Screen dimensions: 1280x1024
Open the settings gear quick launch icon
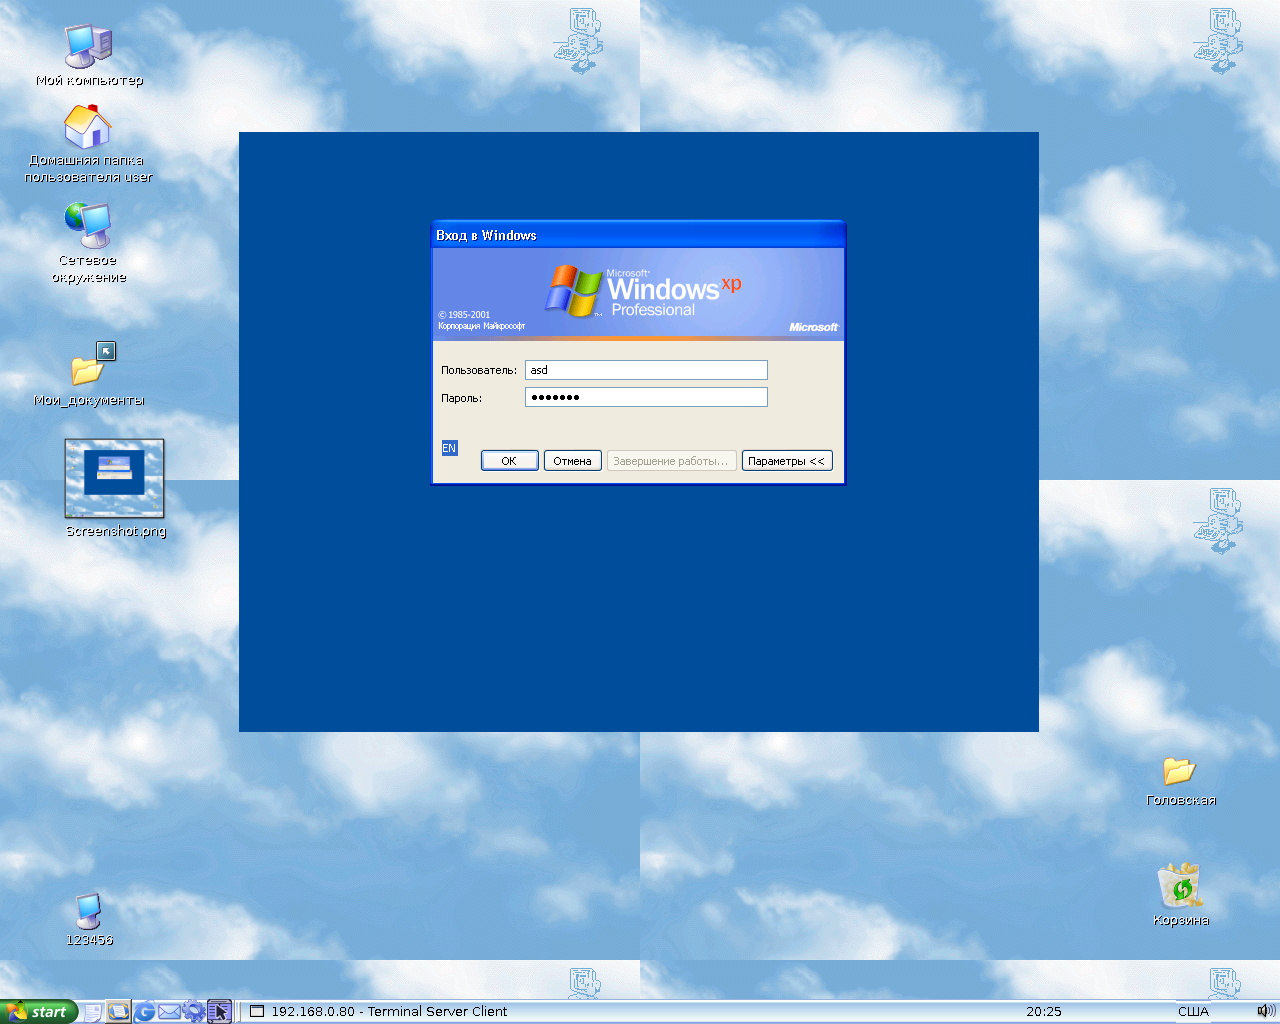click(194, 1011)
